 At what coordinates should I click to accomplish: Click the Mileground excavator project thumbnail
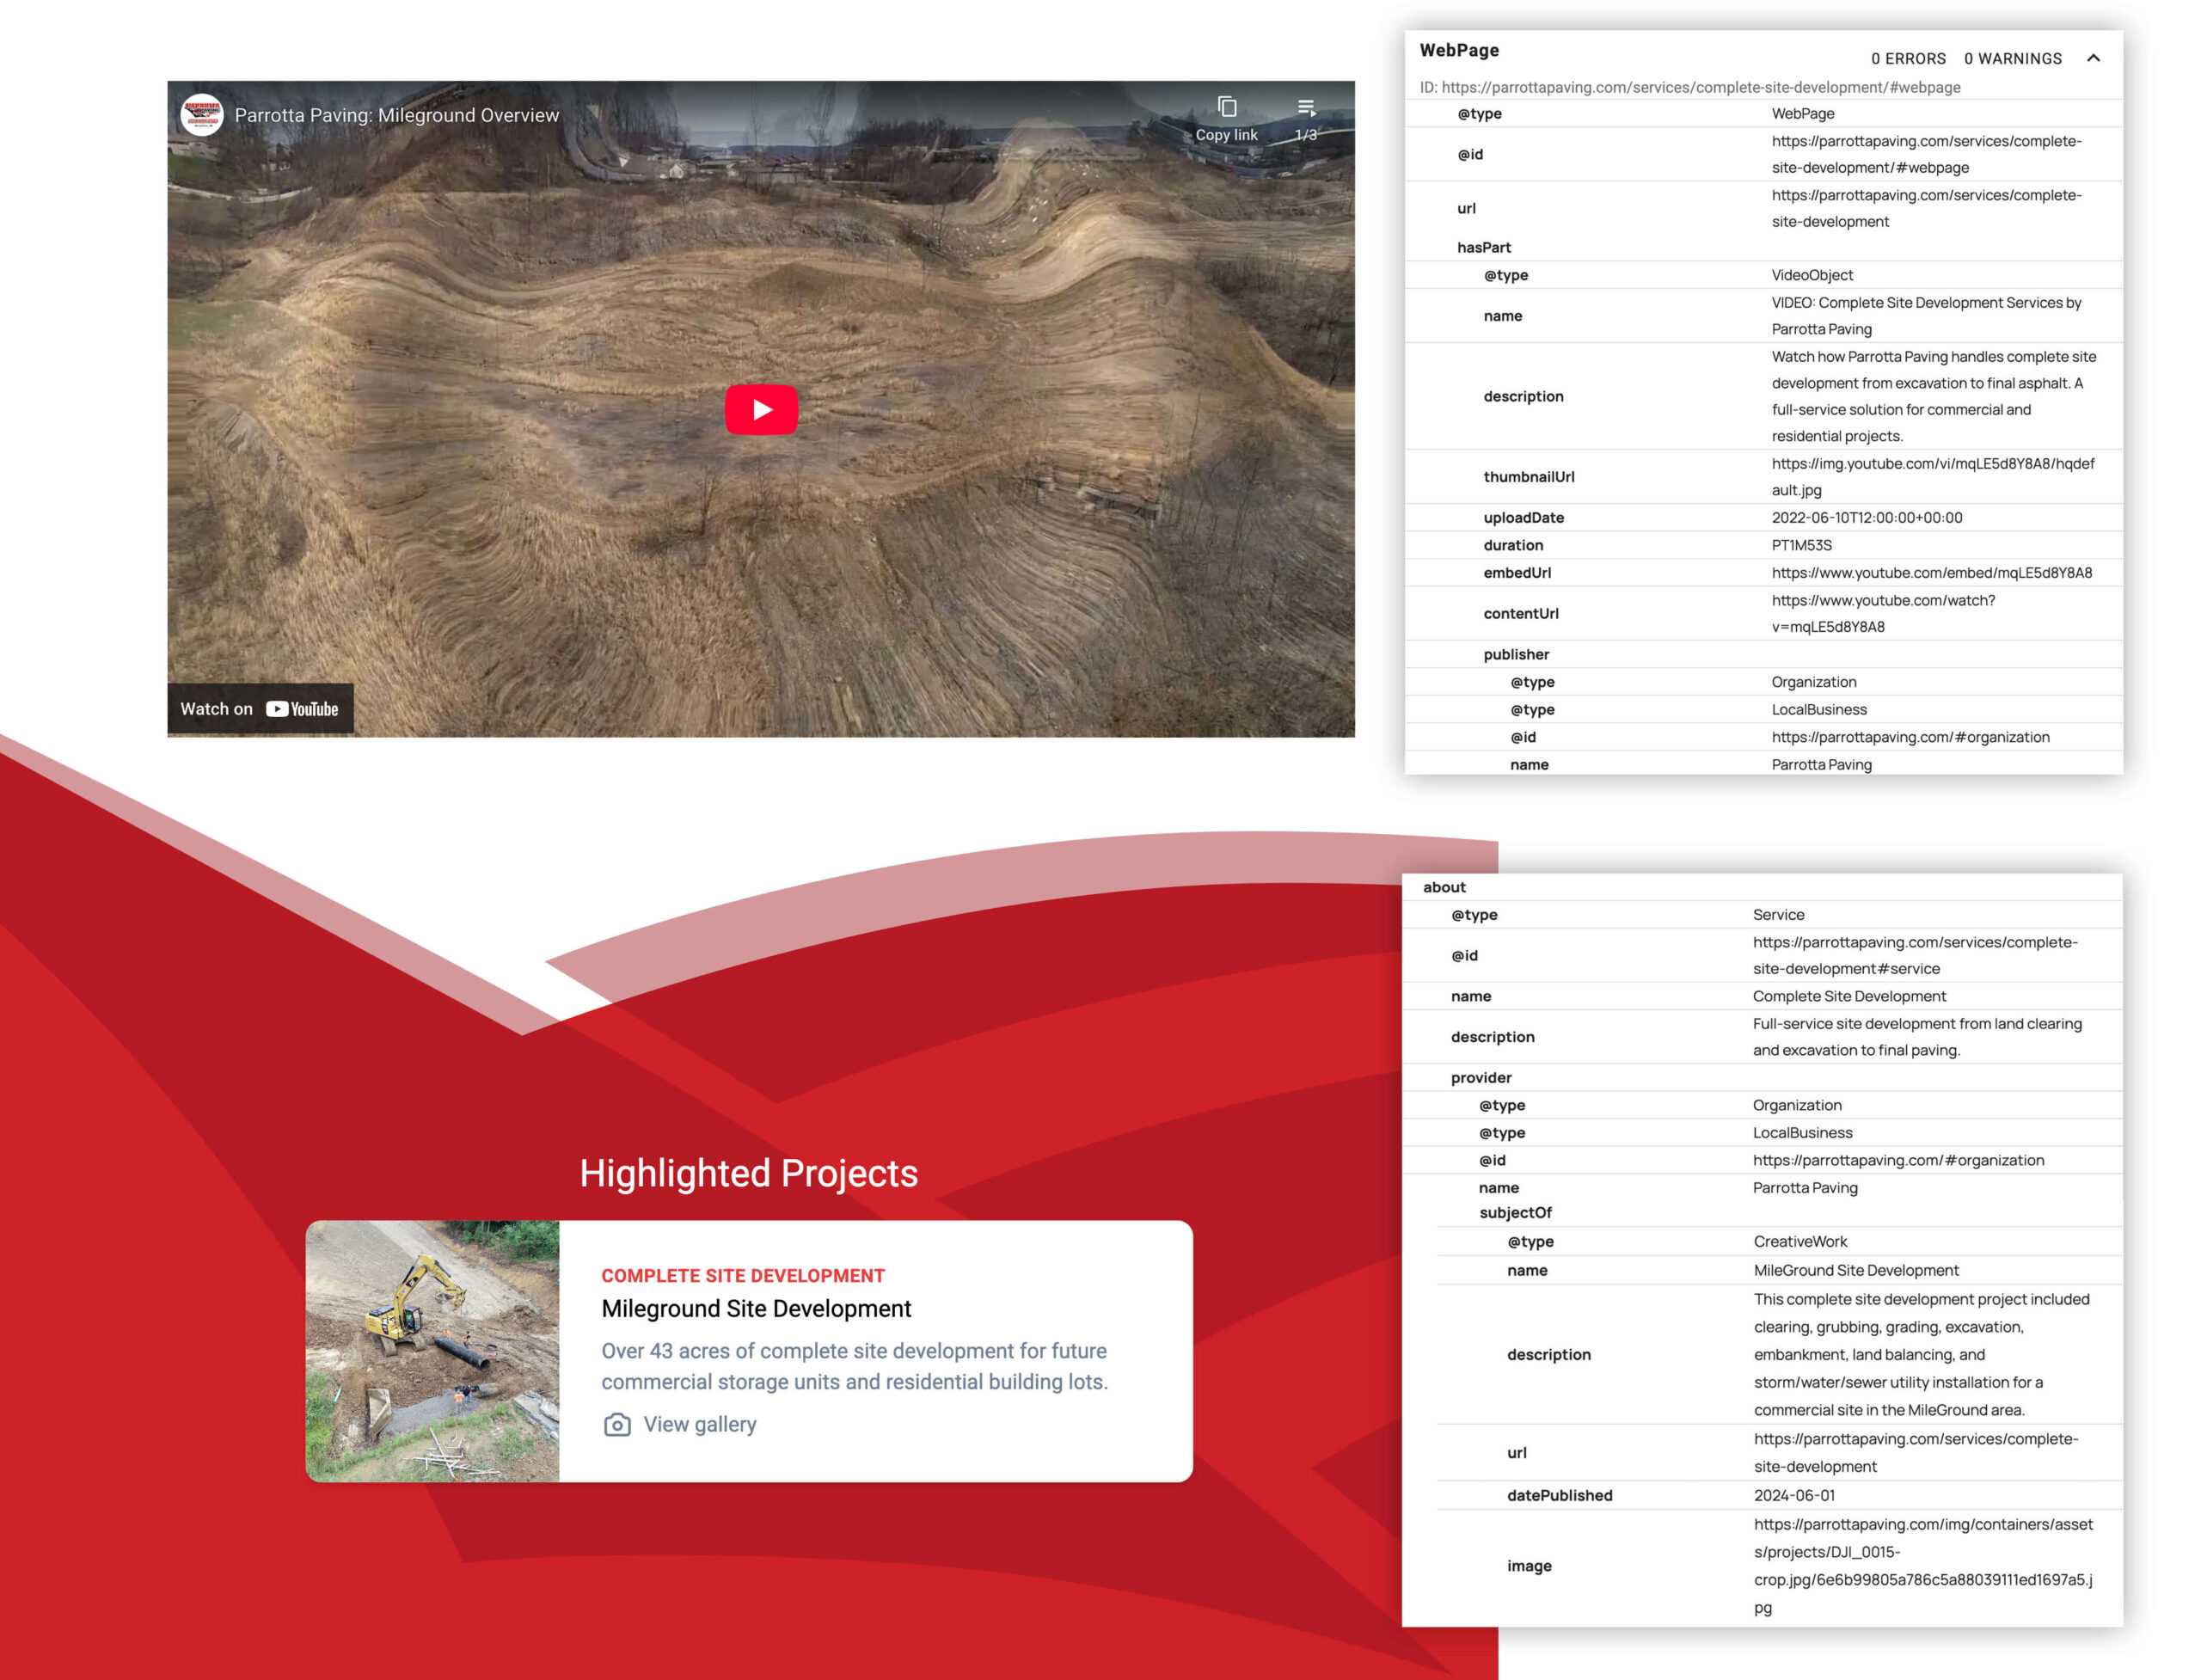point(432,1351)
